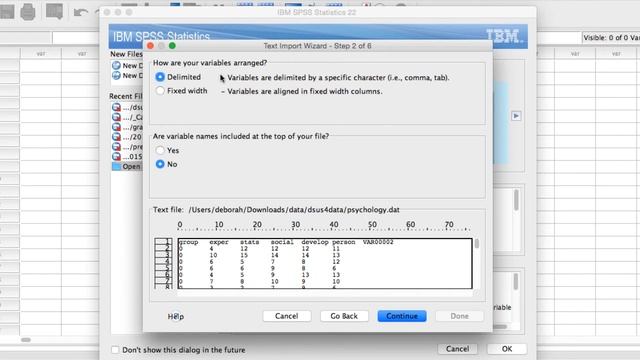Click the 'Visible: 0 of 0' status text

611,38
